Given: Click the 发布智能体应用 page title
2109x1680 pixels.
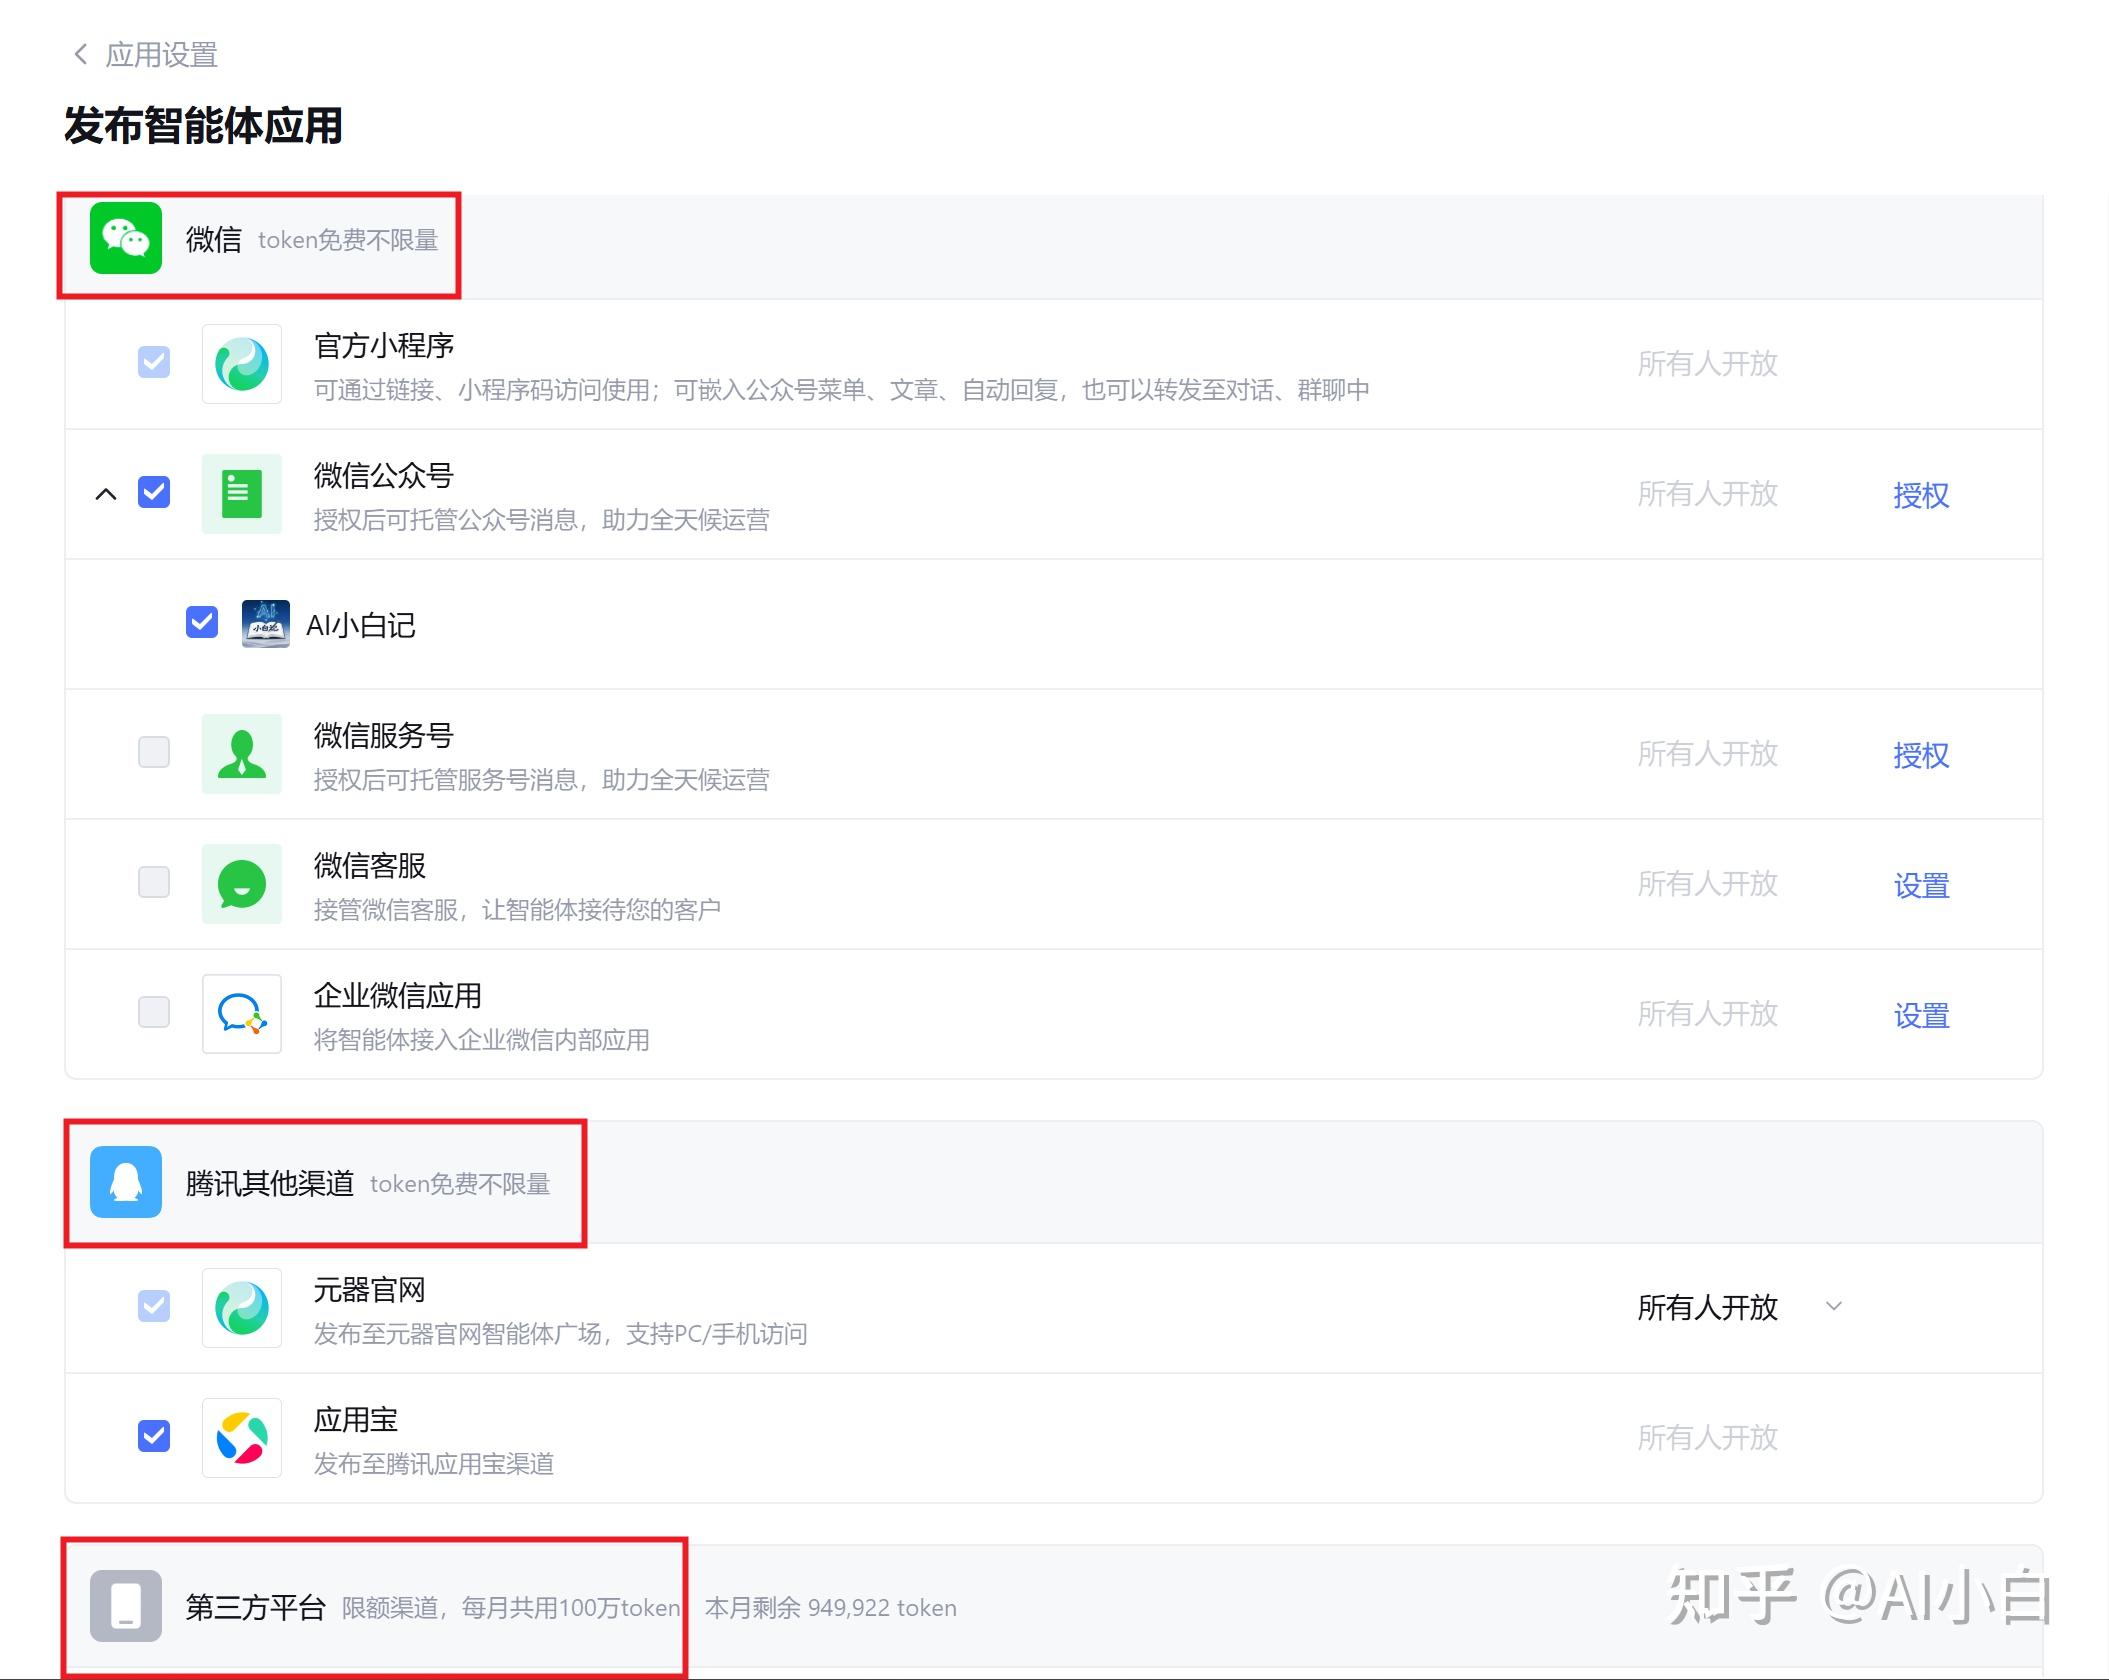Looking at the screenshot, I should 203,126.
